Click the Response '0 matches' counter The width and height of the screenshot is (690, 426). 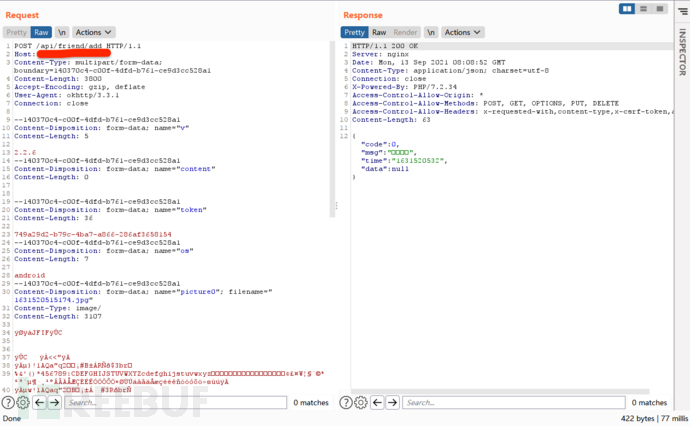[x=649, y=402]
